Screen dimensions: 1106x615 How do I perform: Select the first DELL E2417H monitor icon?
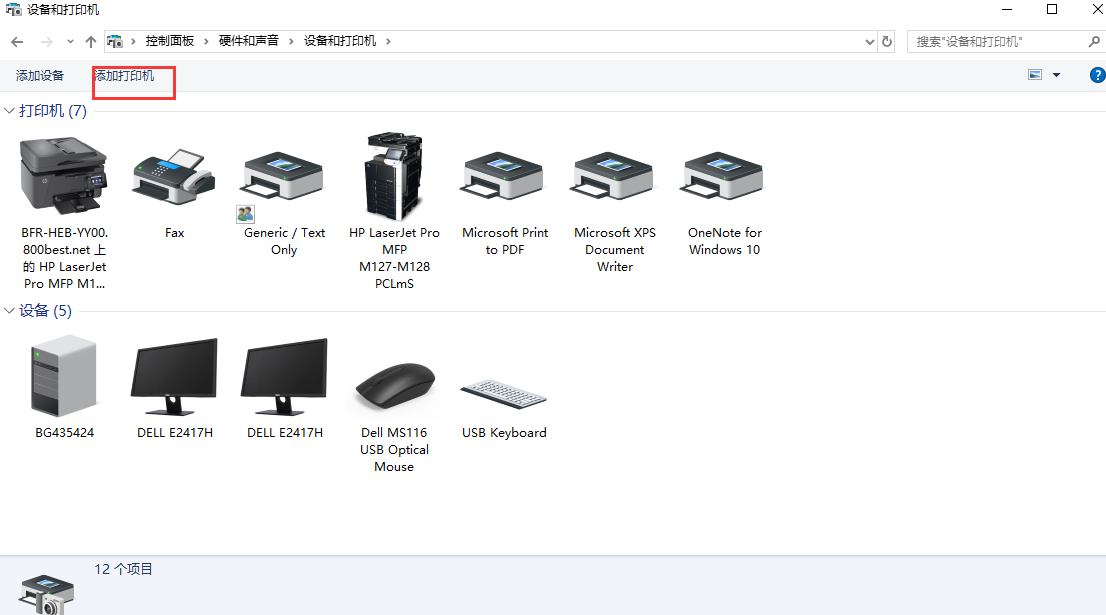tap(174, 376)
